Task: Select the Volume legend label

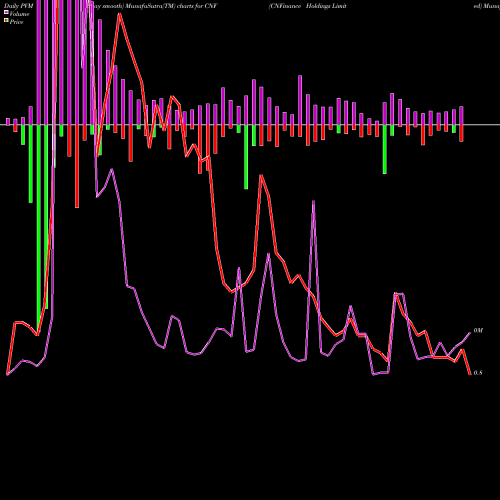Action: 19,14
